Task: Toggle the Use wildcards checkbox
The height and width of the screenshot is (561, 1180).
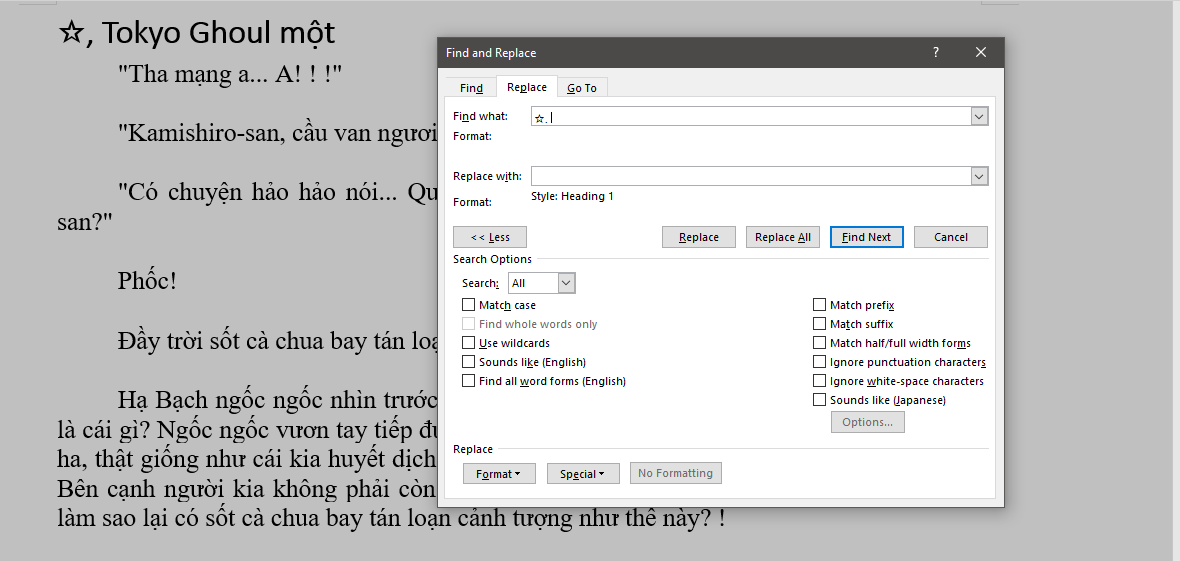Action: (x=469, y=343)
